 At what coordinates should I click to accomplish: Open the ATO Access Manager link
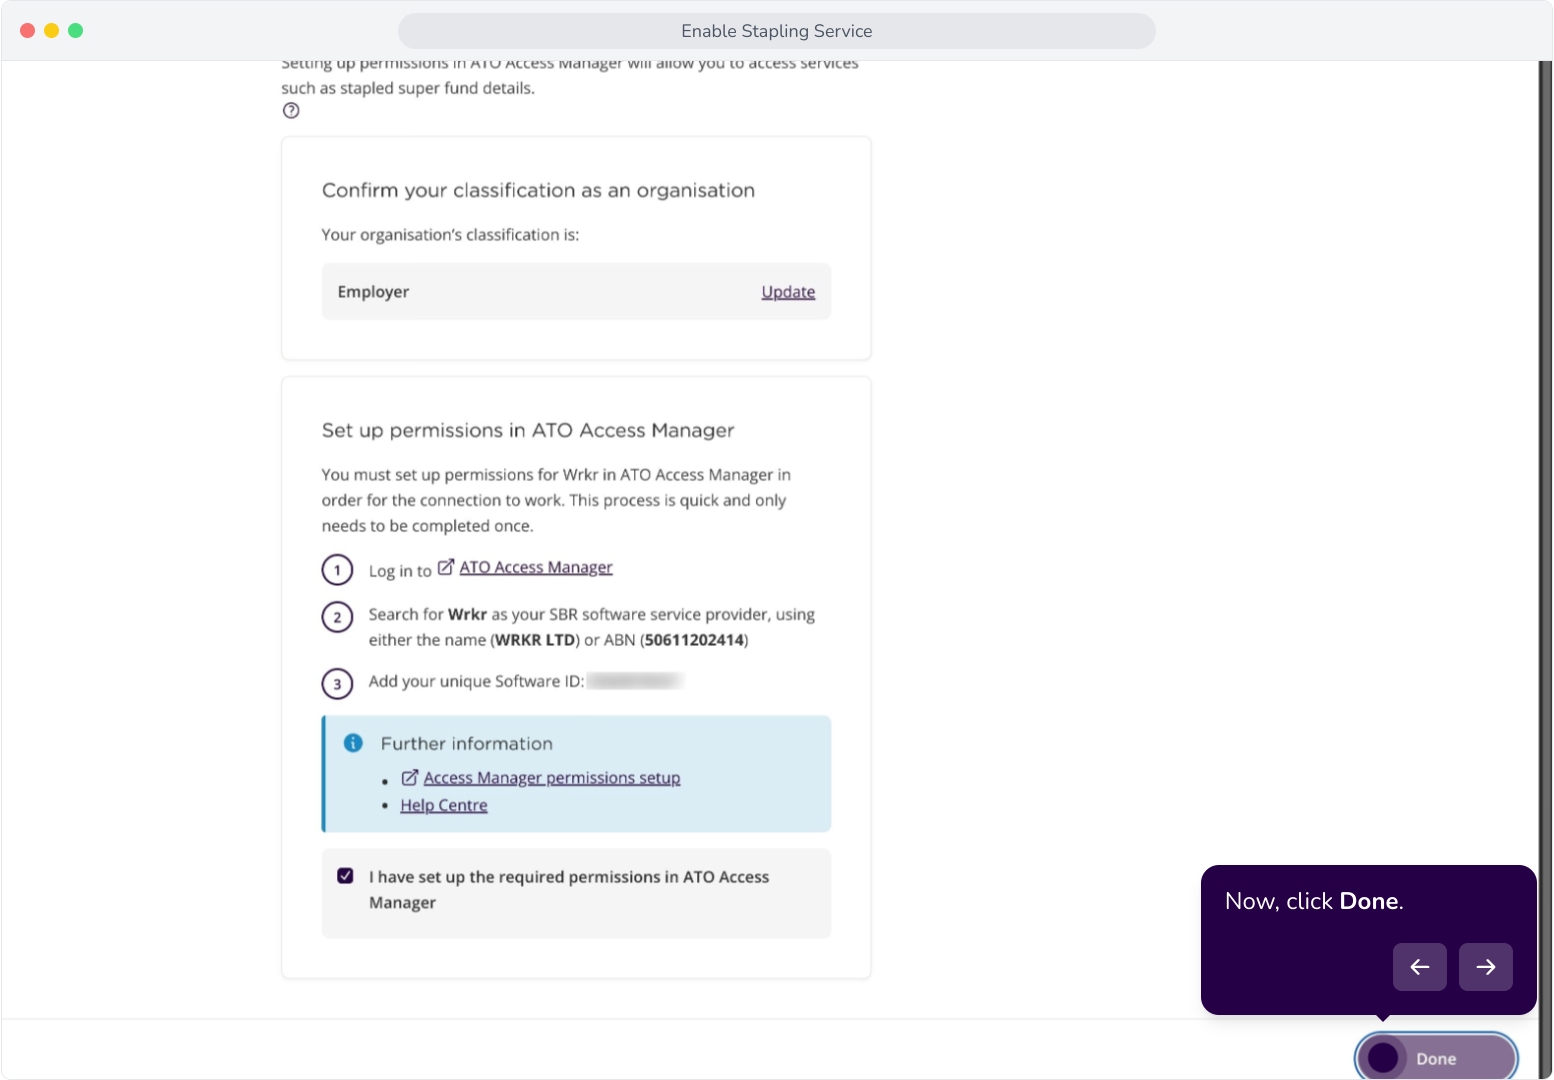(536, 567)
